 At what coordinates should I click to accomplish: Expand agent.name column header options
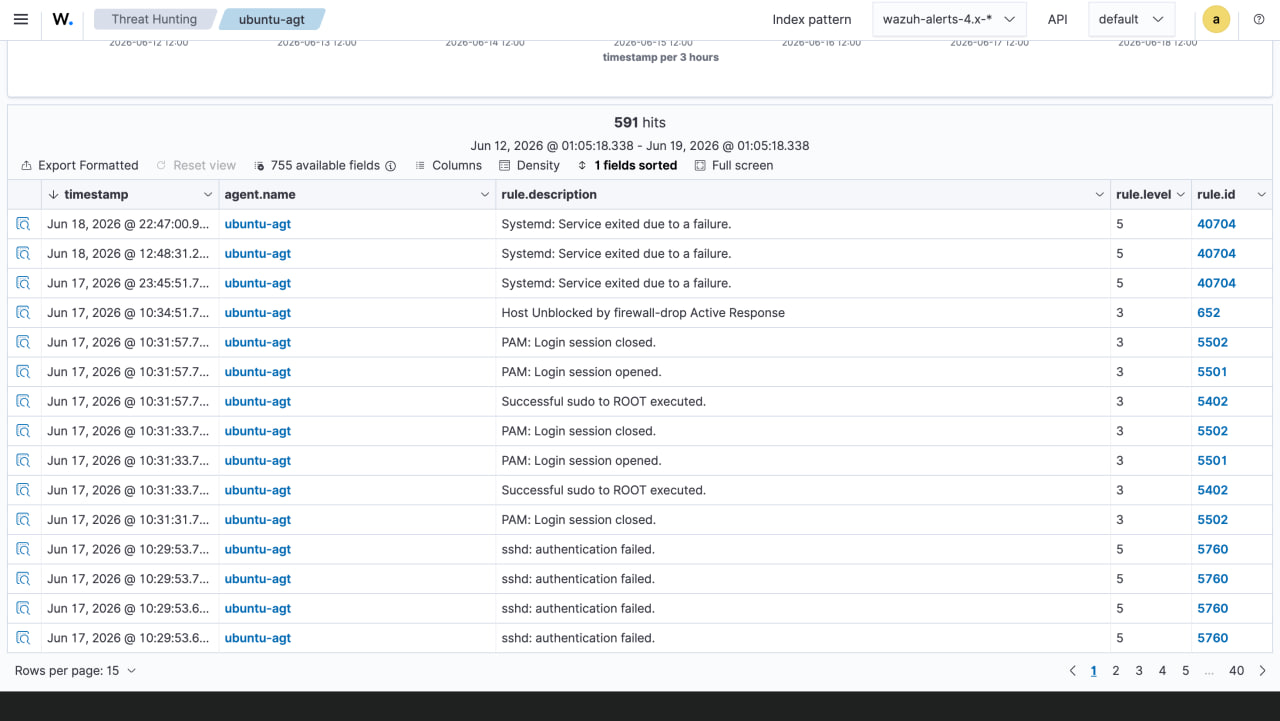[484, 195]
